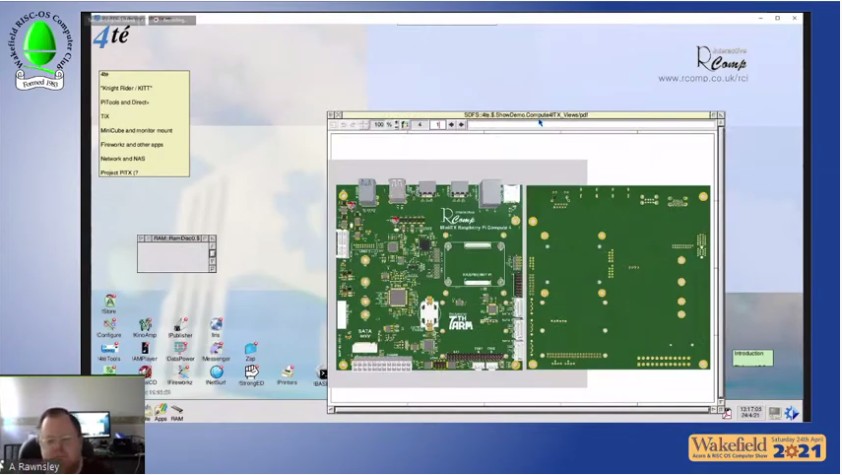842x475 pixels.
Task: Click the icon bar clock showing 13:17
Action: click(750, 412)
